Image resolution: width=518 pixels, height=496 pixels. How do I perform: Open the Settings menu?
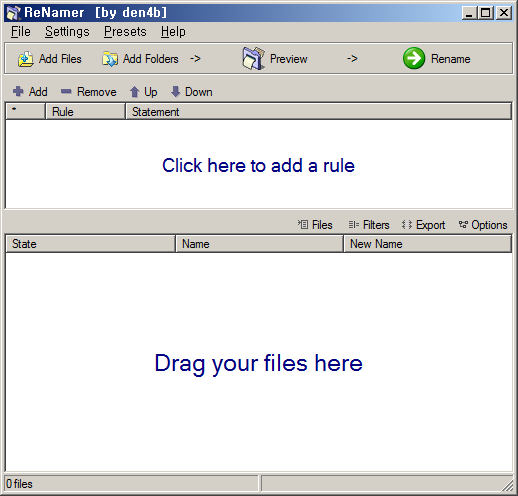(67, 32)
